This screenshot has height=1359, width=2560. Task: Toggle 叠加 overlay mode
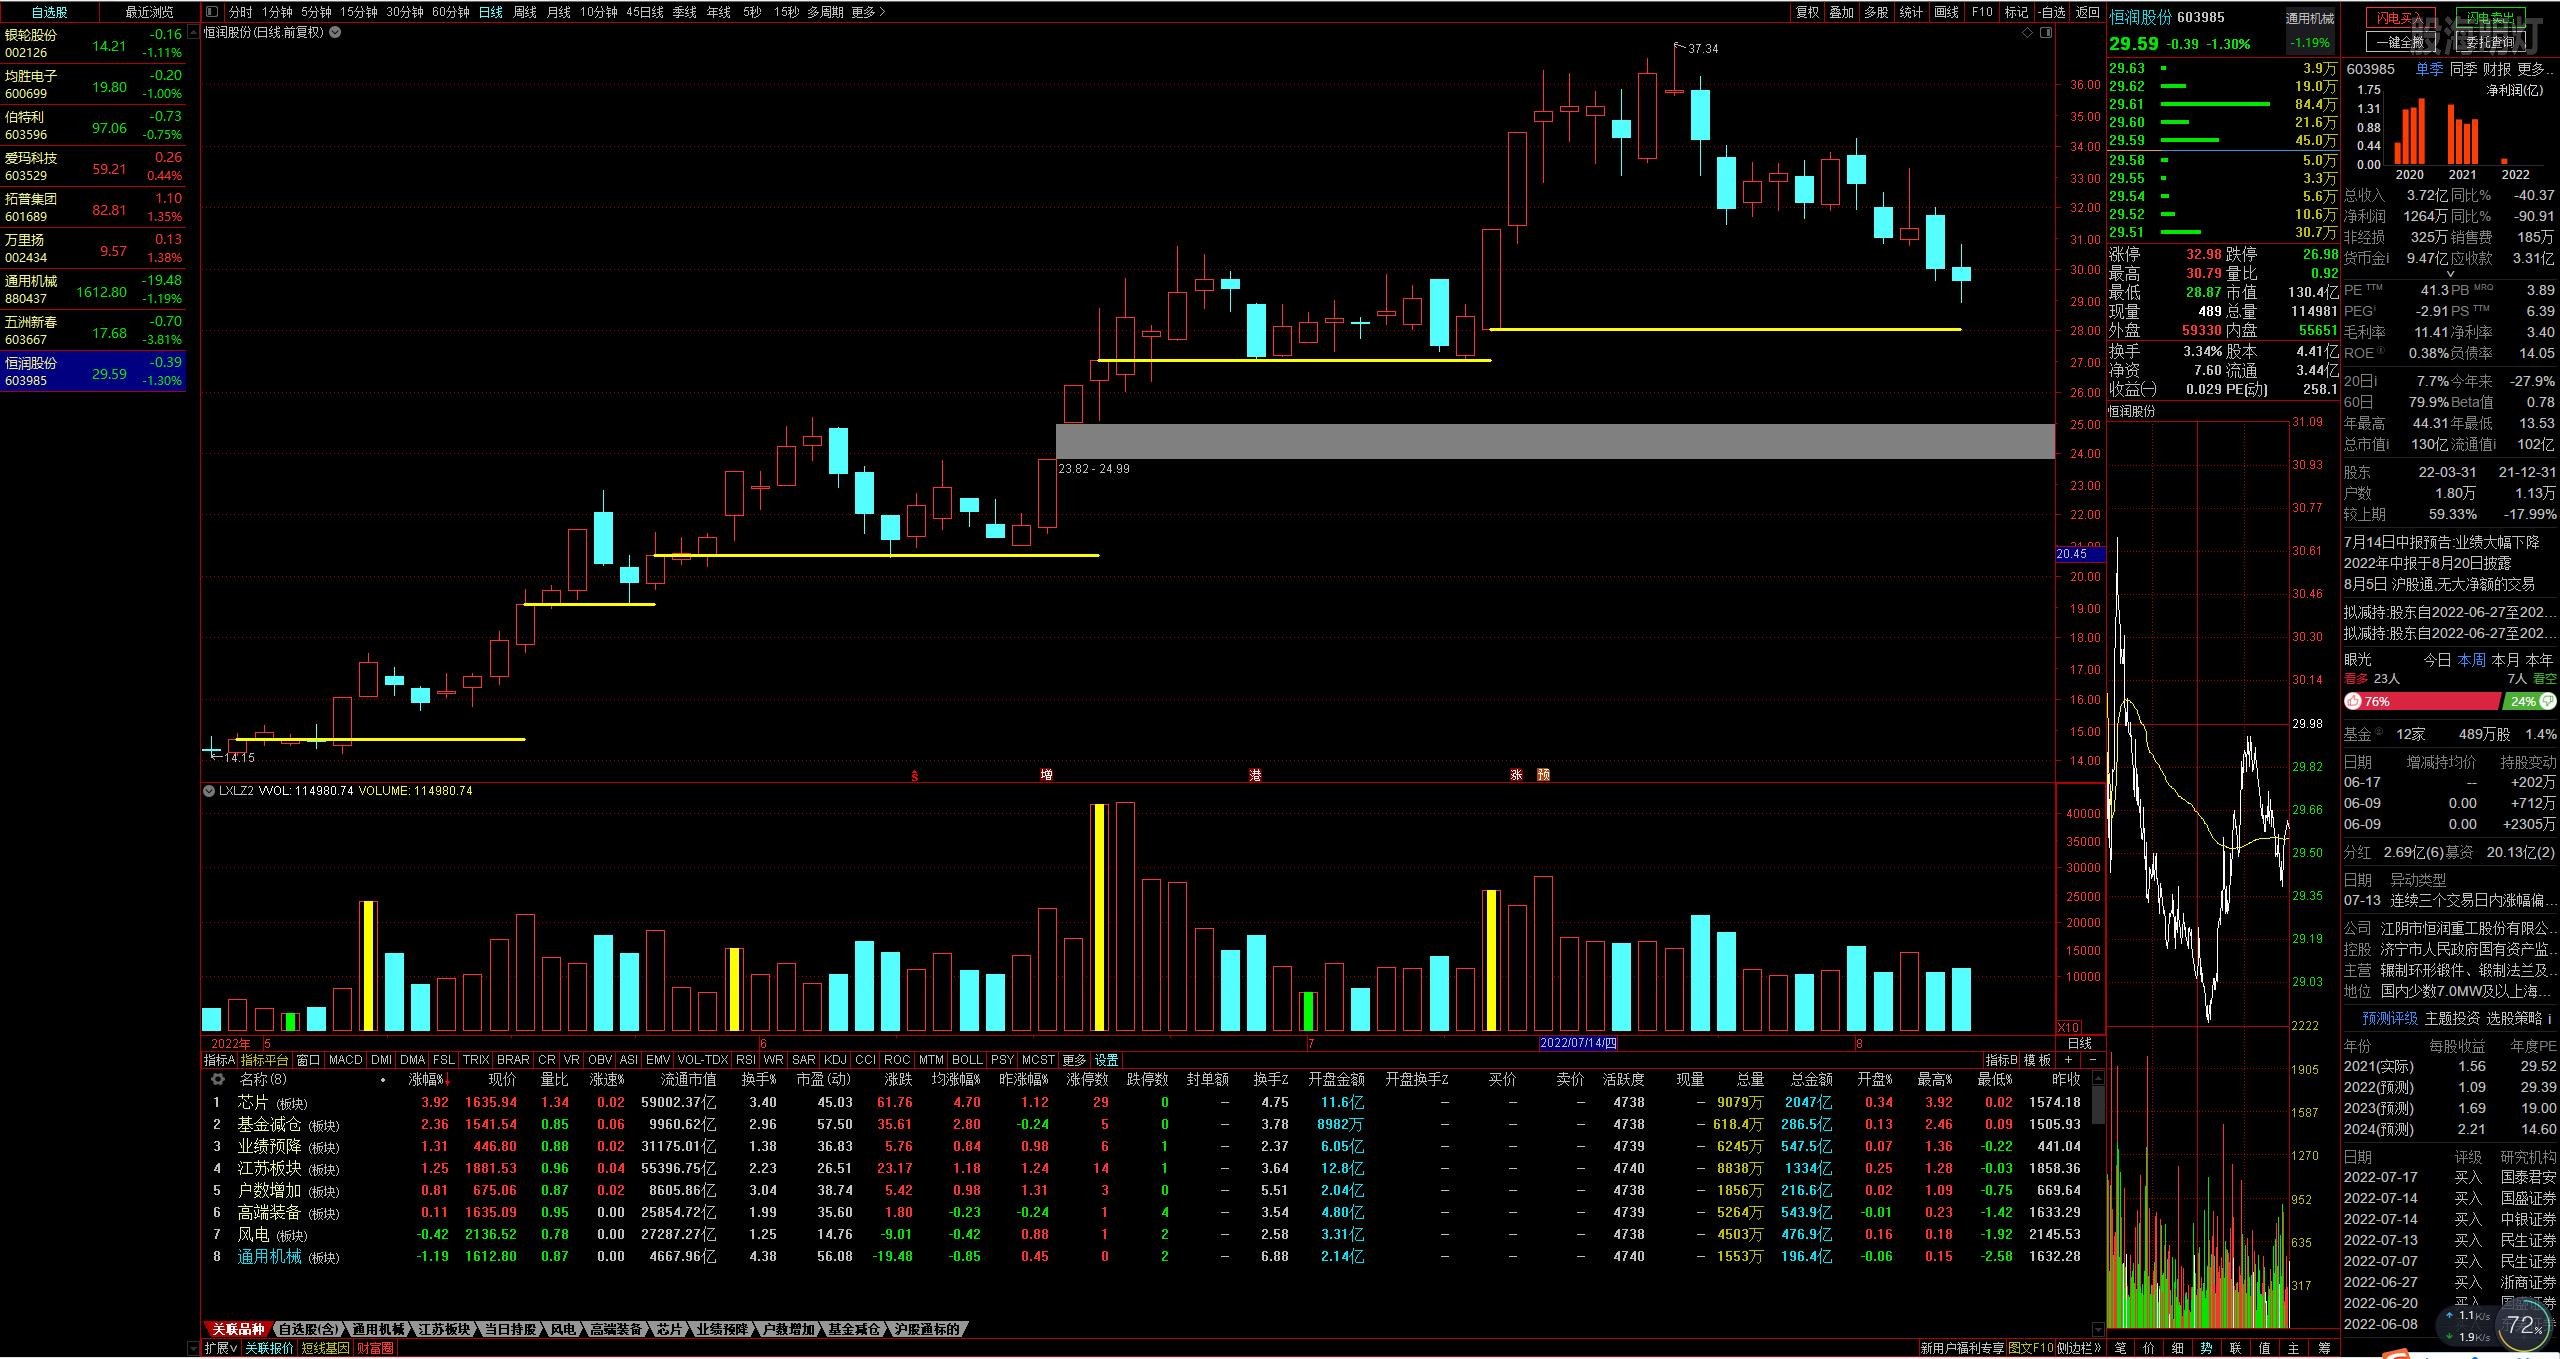coord(1841,12)
